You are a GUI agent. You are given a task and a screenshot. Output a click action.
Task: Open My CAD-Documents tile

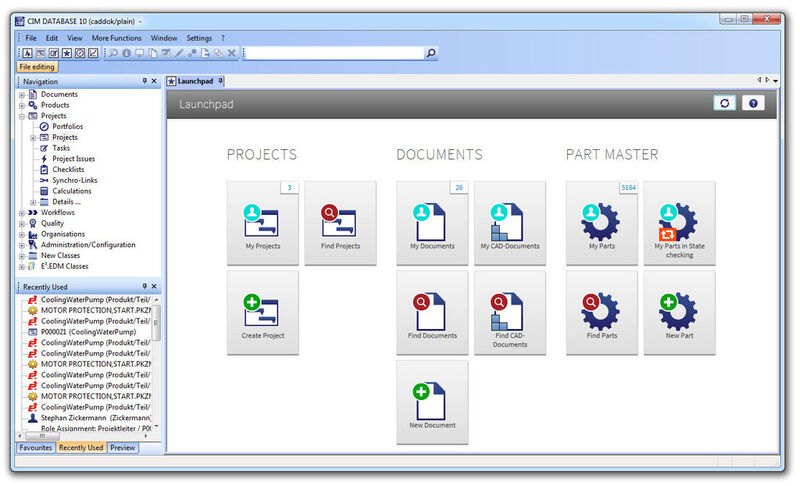pos(510,223)
